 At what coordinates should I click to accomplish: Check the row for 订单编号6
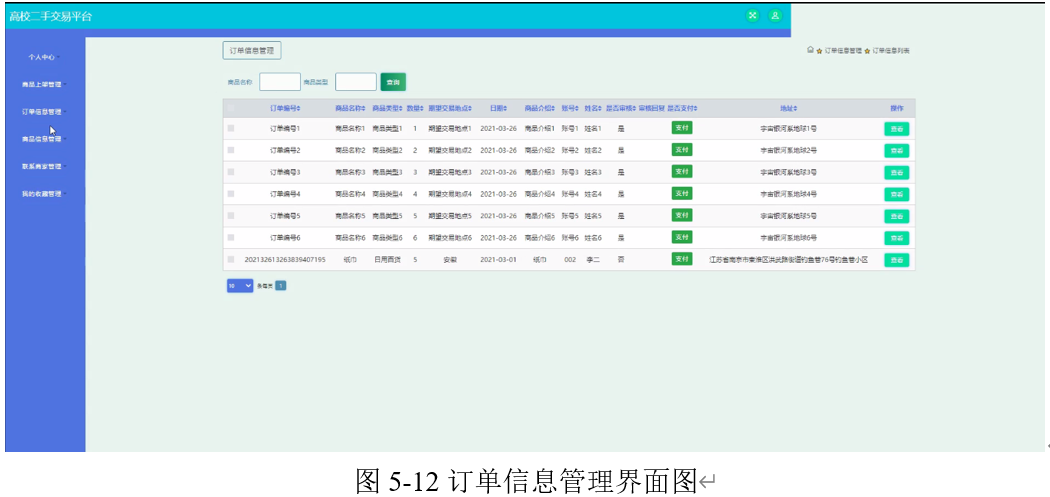pos(231,237)
